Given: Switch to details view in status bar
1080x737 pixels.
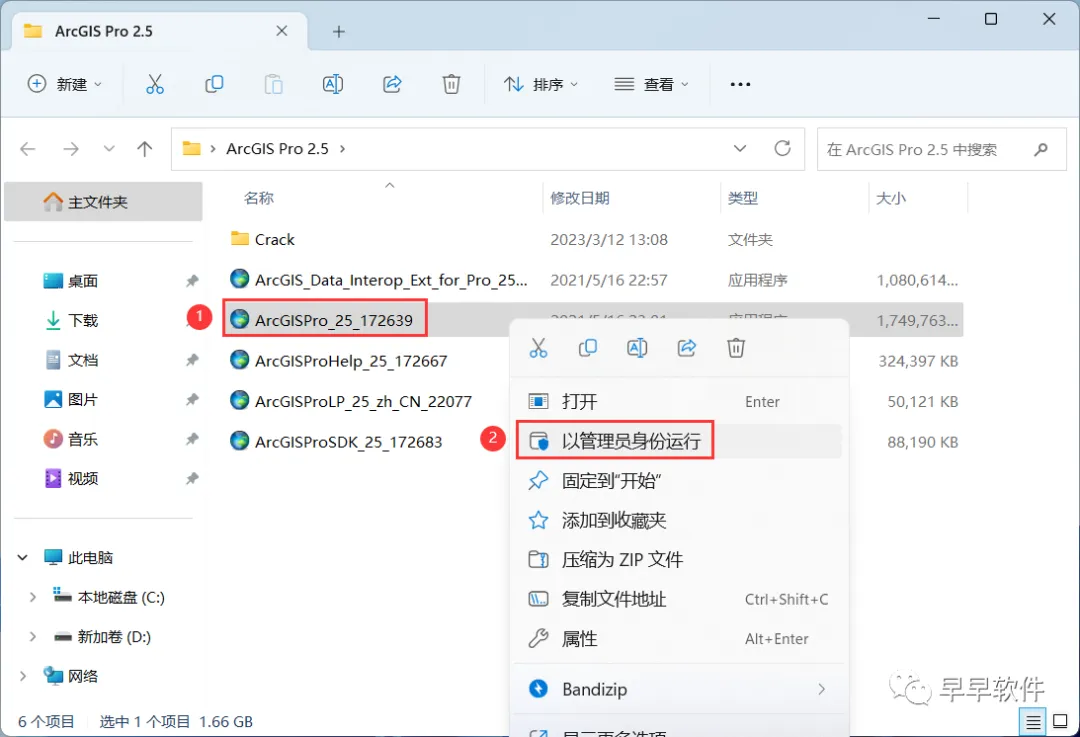Looking at the screenshot, I should point(1032,722).
